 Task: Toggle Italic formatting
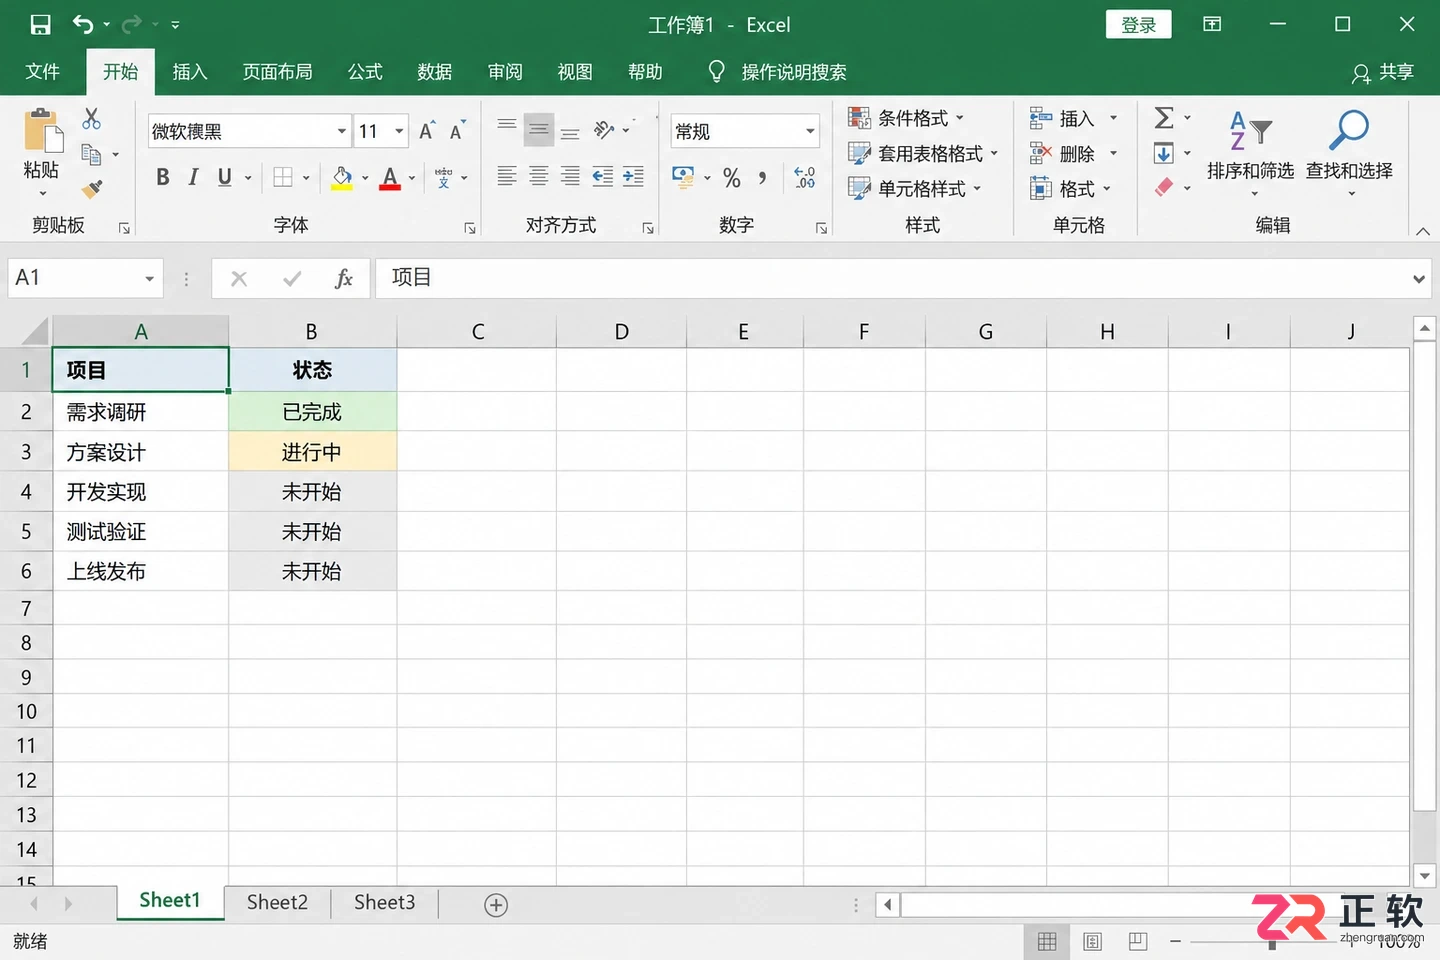point(194,178)
